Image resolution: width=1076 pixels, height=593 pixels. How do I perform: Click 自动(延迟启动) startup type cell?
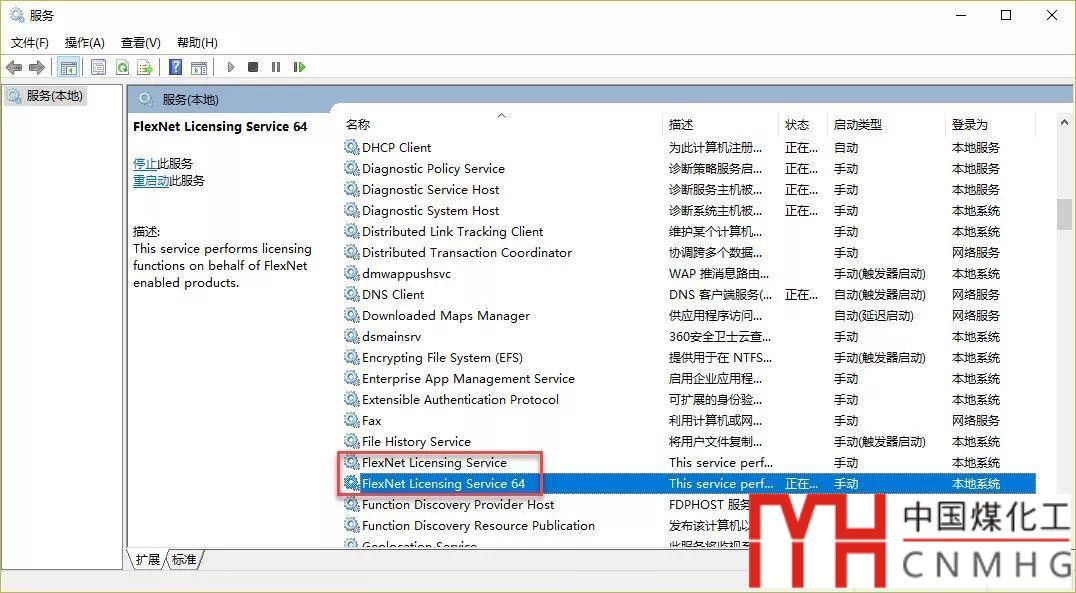point(874,316)
